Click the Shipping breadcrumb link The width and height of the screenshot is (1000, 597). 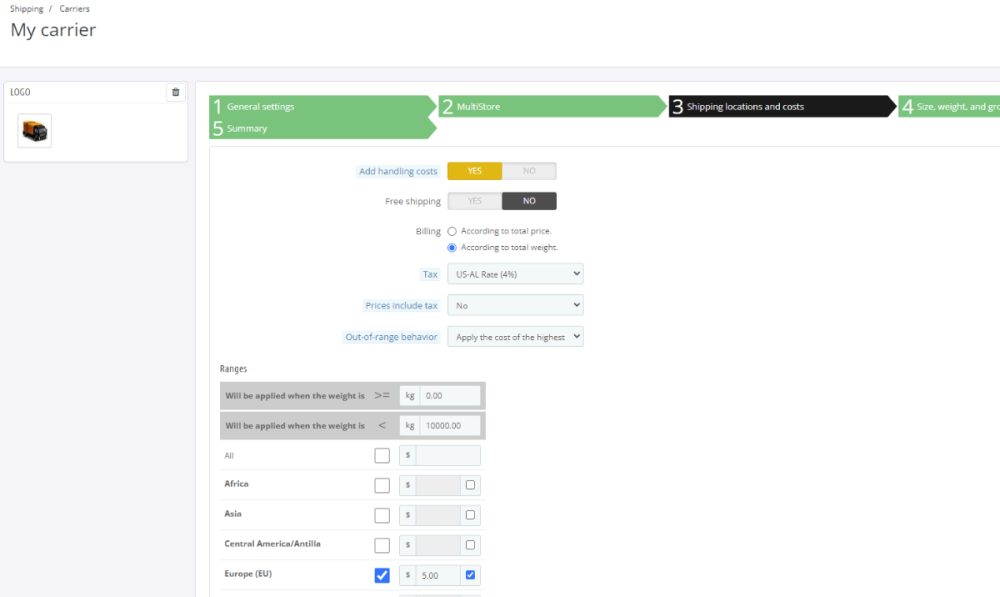tap(27, 9)
